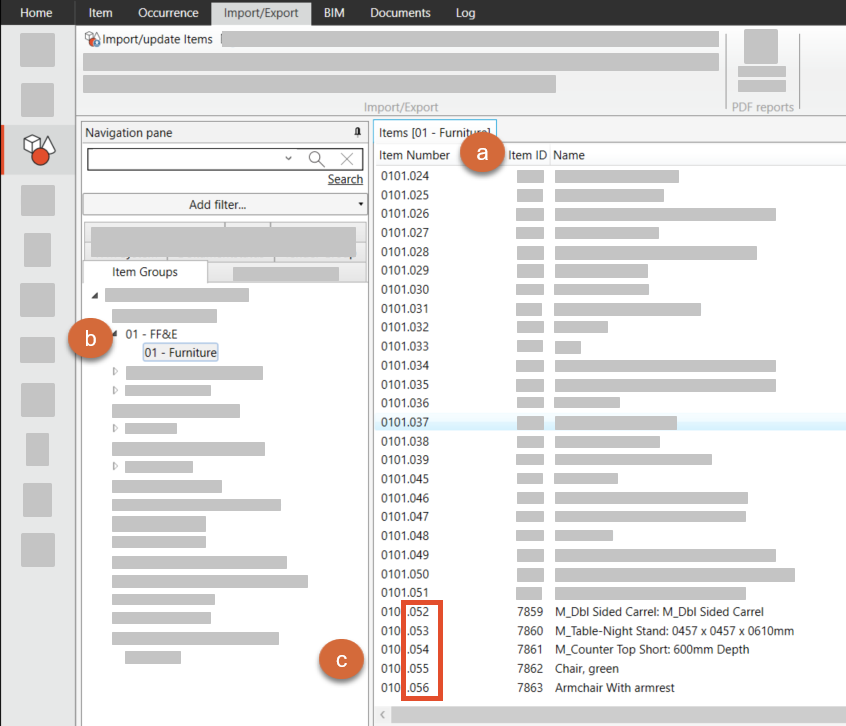This screenshot has width=846, height=726.
Task: Open the search box history dropdown arrow
Action: pyautogui.click(x=289, y=159)
